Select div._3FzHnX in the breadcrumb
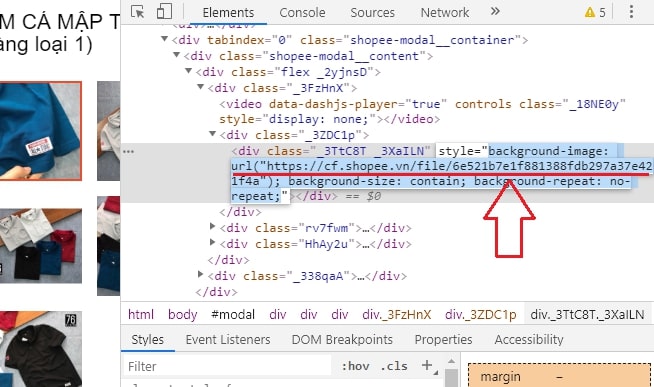Screen dimensions: 654x387 pos(397,314)
